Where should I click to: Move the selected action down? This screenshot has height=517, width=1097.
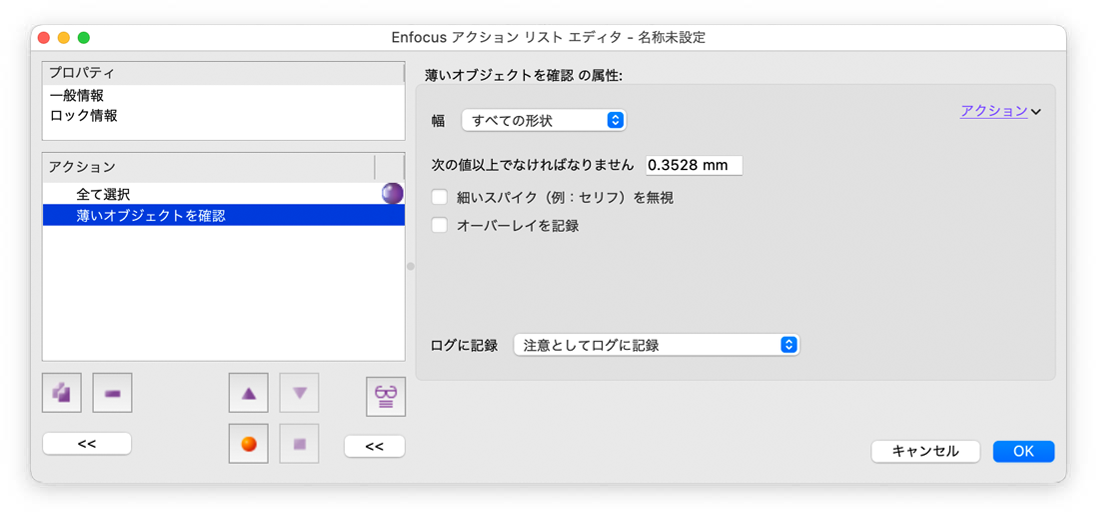tap(299, 393)
